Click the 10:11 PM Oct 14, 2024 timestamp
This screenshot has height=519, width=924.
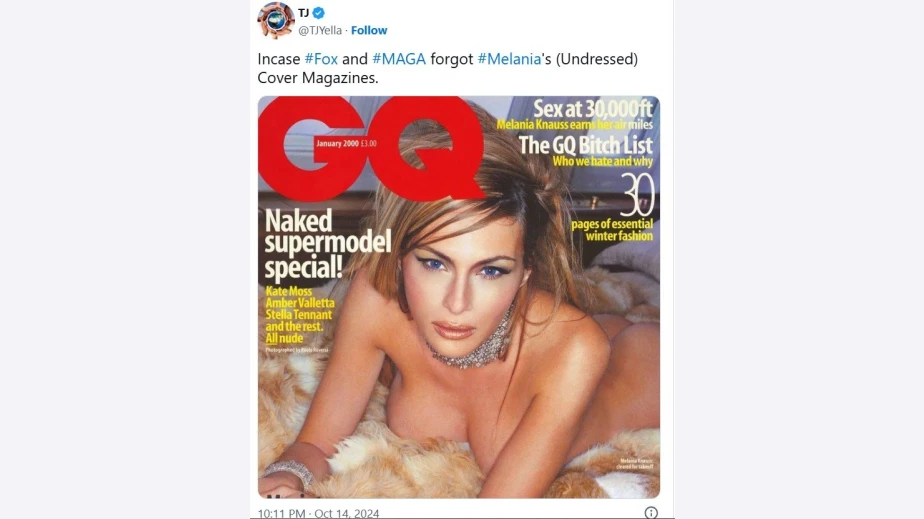click(x=318, y=513)
